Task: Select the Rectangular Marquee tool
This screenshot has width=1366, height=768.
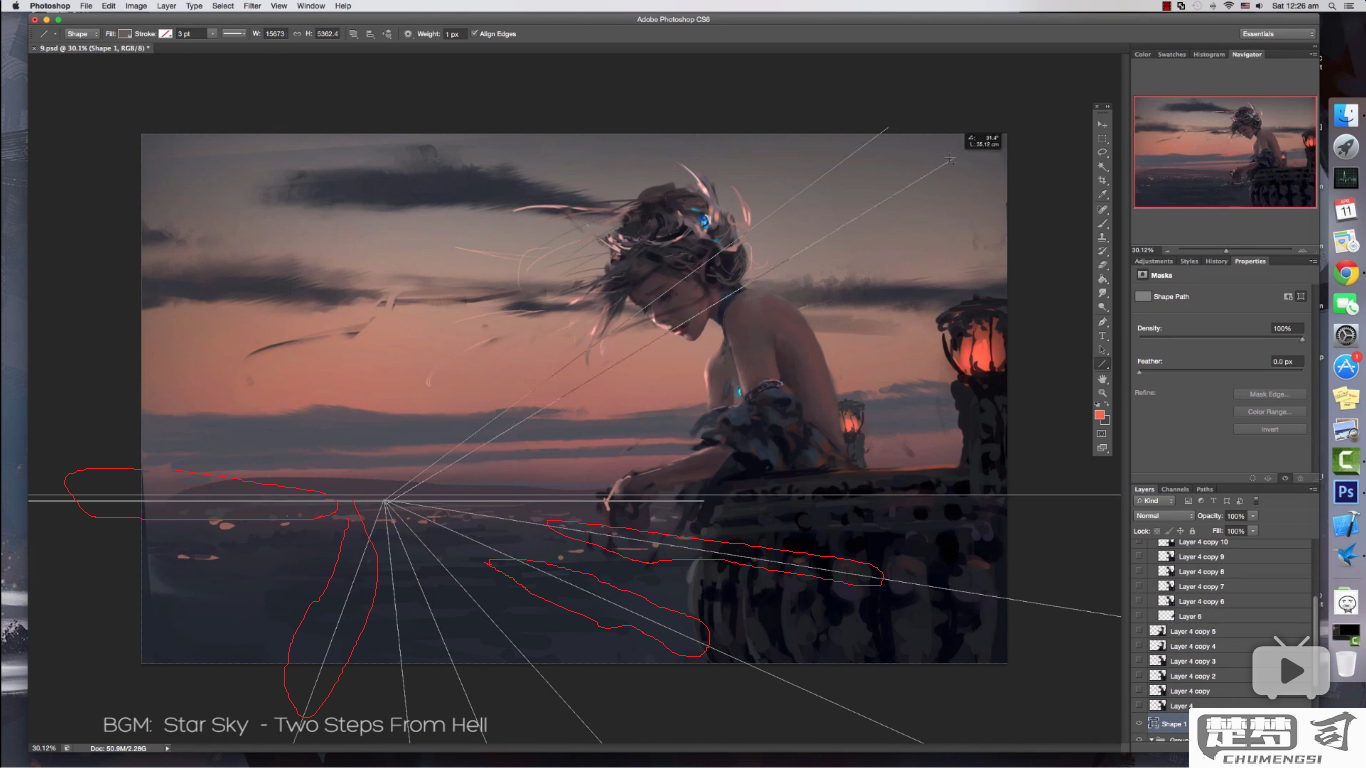Action: tap(1103, 138)
